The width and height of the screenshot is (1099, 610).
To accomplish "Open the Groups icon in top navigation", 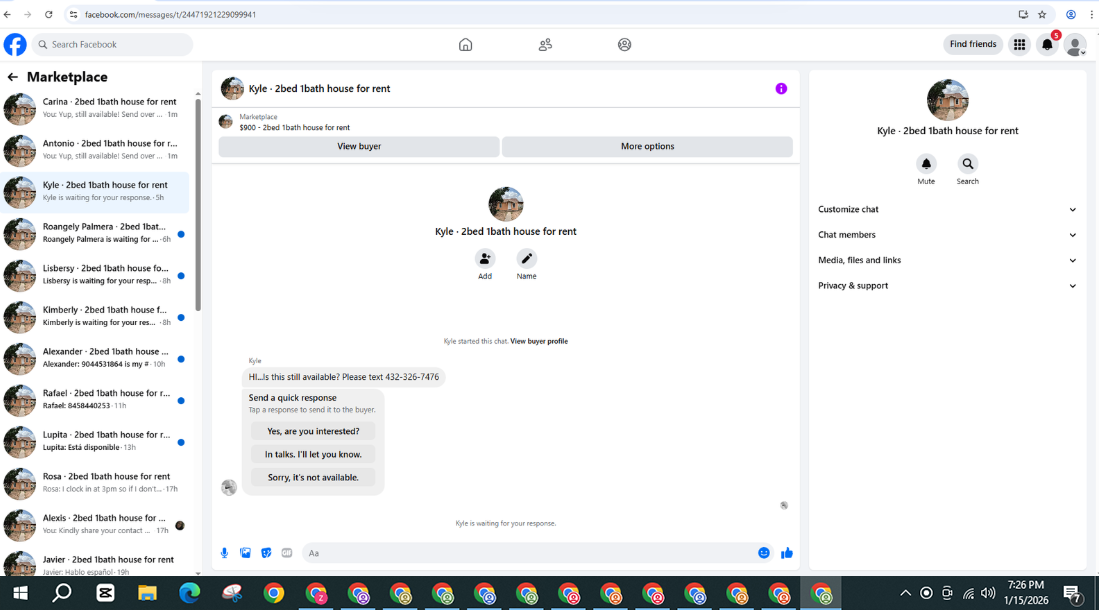I will pyautogui.click(x=624, y=44).
